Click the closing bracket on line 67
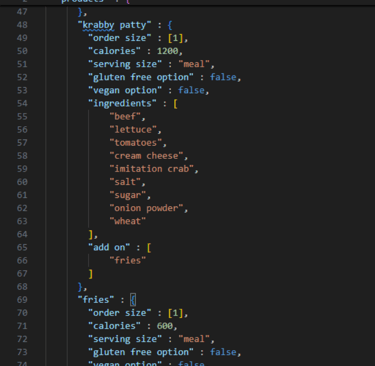This screenshot has width=375, height=366. 91,274
